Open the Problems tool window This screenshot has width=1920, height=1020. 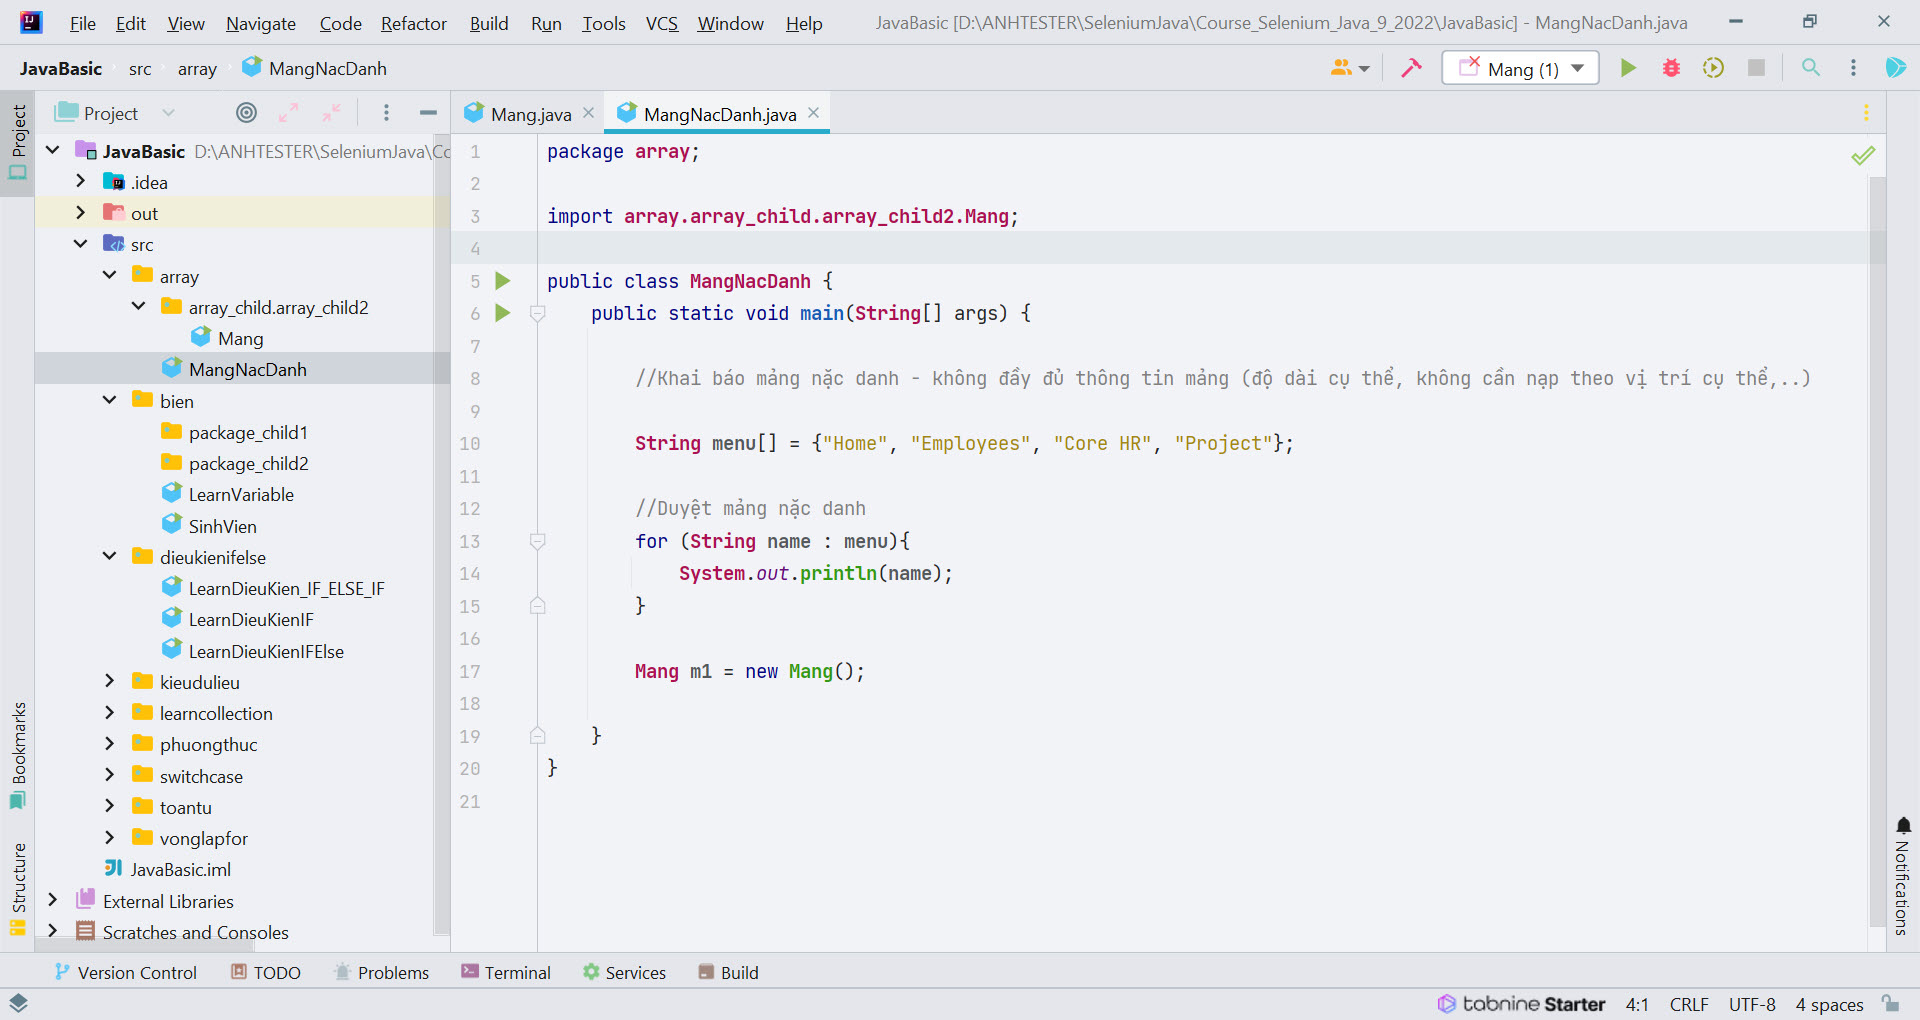pyautogui.click(x=382, y=972)
